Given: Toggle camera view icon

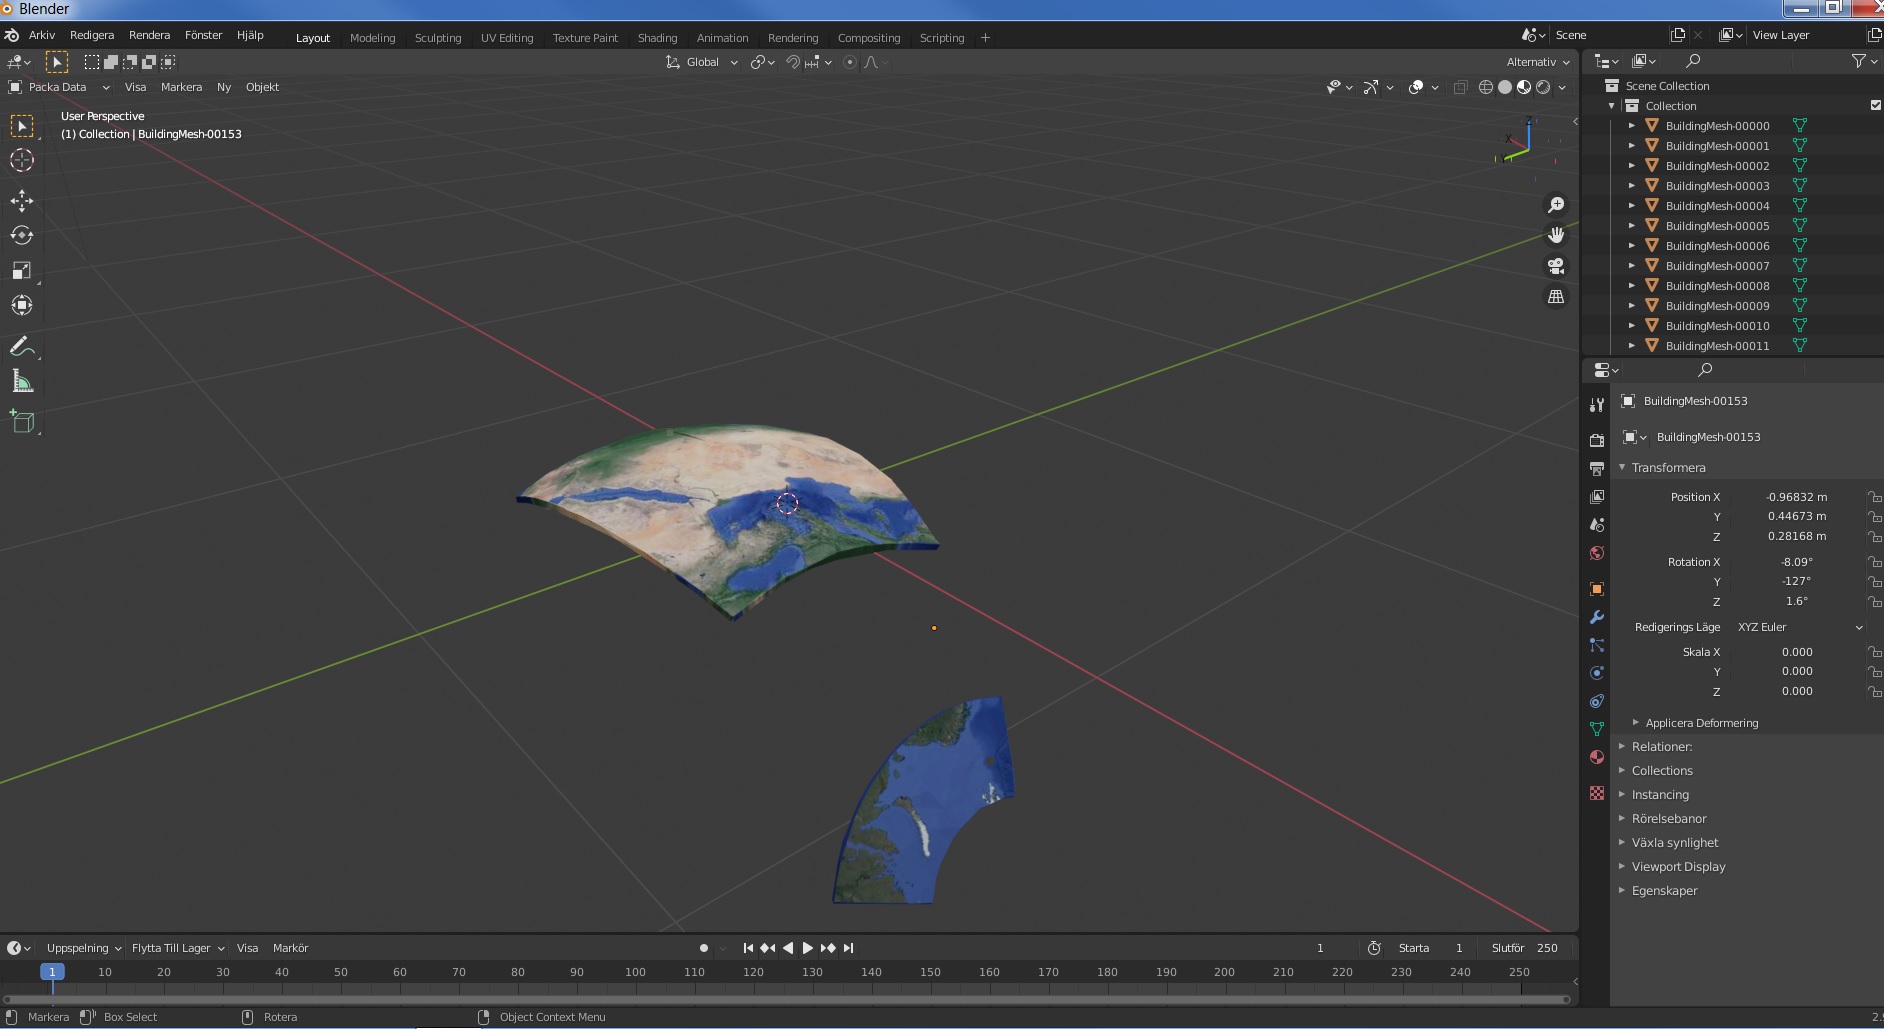Looking at the screenshot, I should pyautogui.click(x=1556, y=266).
